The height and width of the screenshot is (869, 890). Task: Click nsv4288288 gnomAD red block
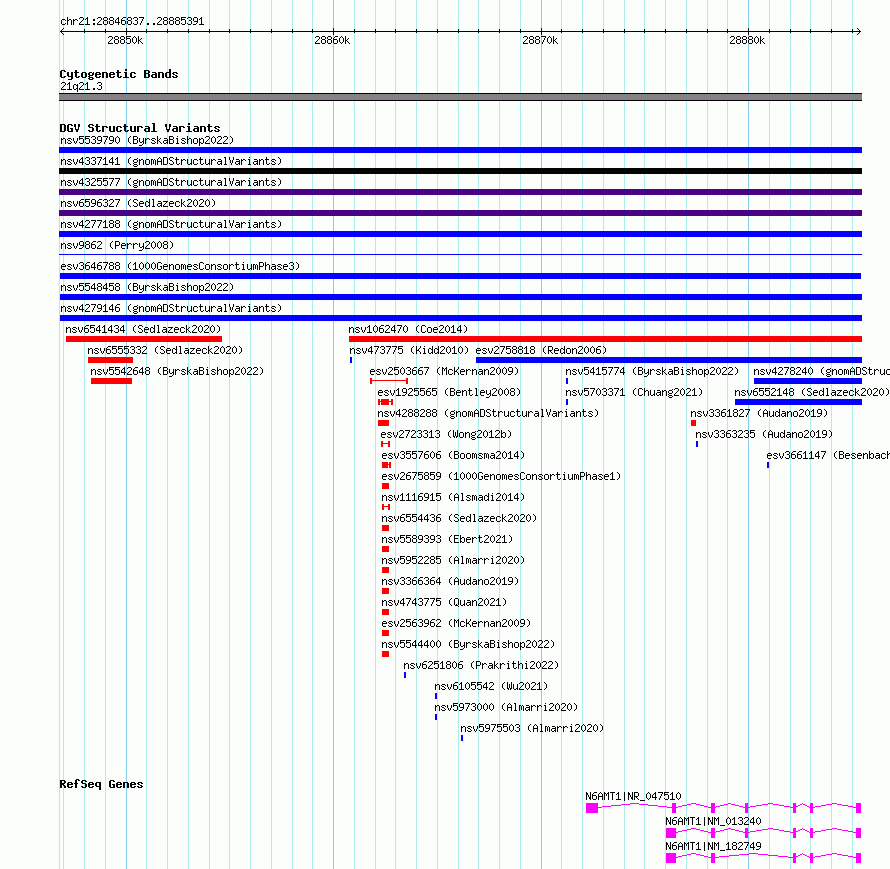pos(383,423)
